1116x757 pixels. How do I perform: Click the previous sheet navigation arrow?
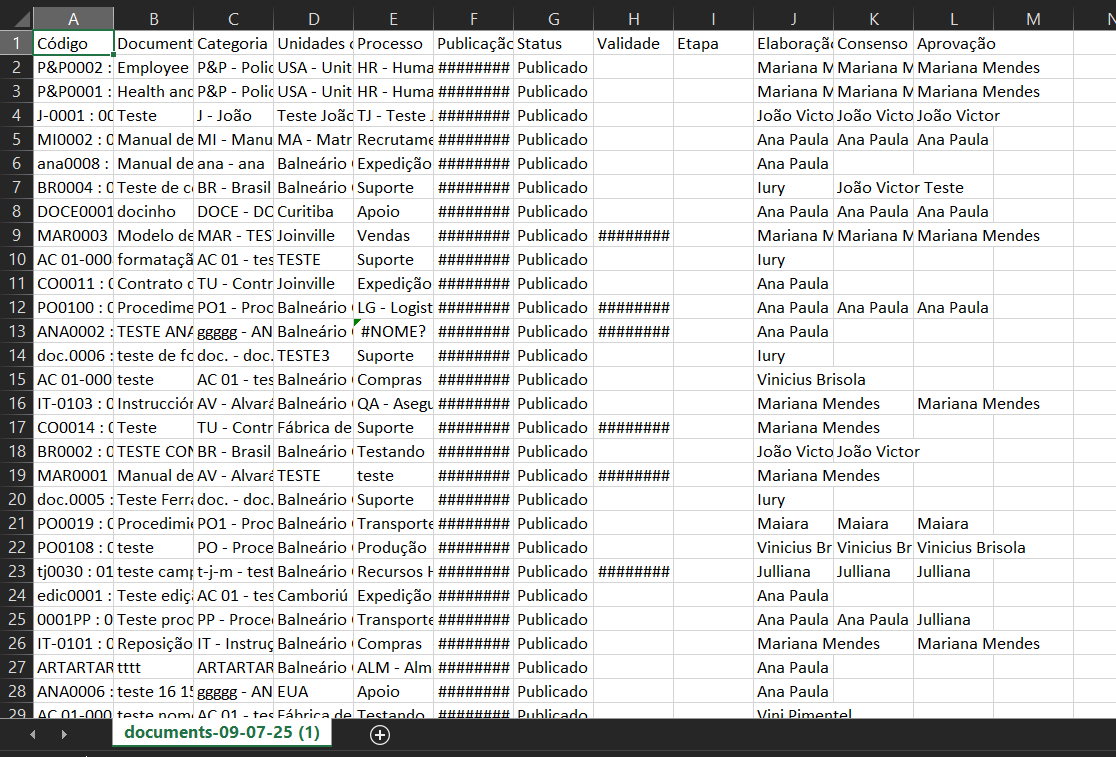coord(33,734)
